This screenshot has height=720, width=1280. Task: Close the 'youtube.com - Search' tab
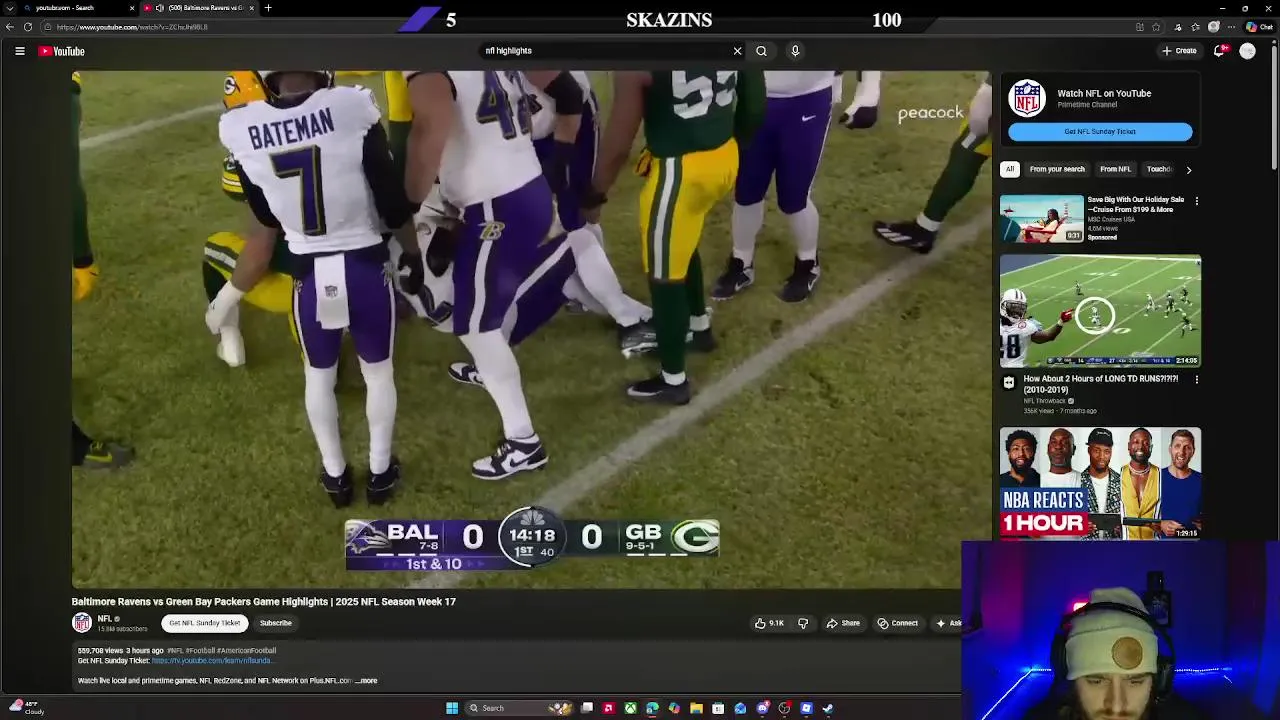132,8
